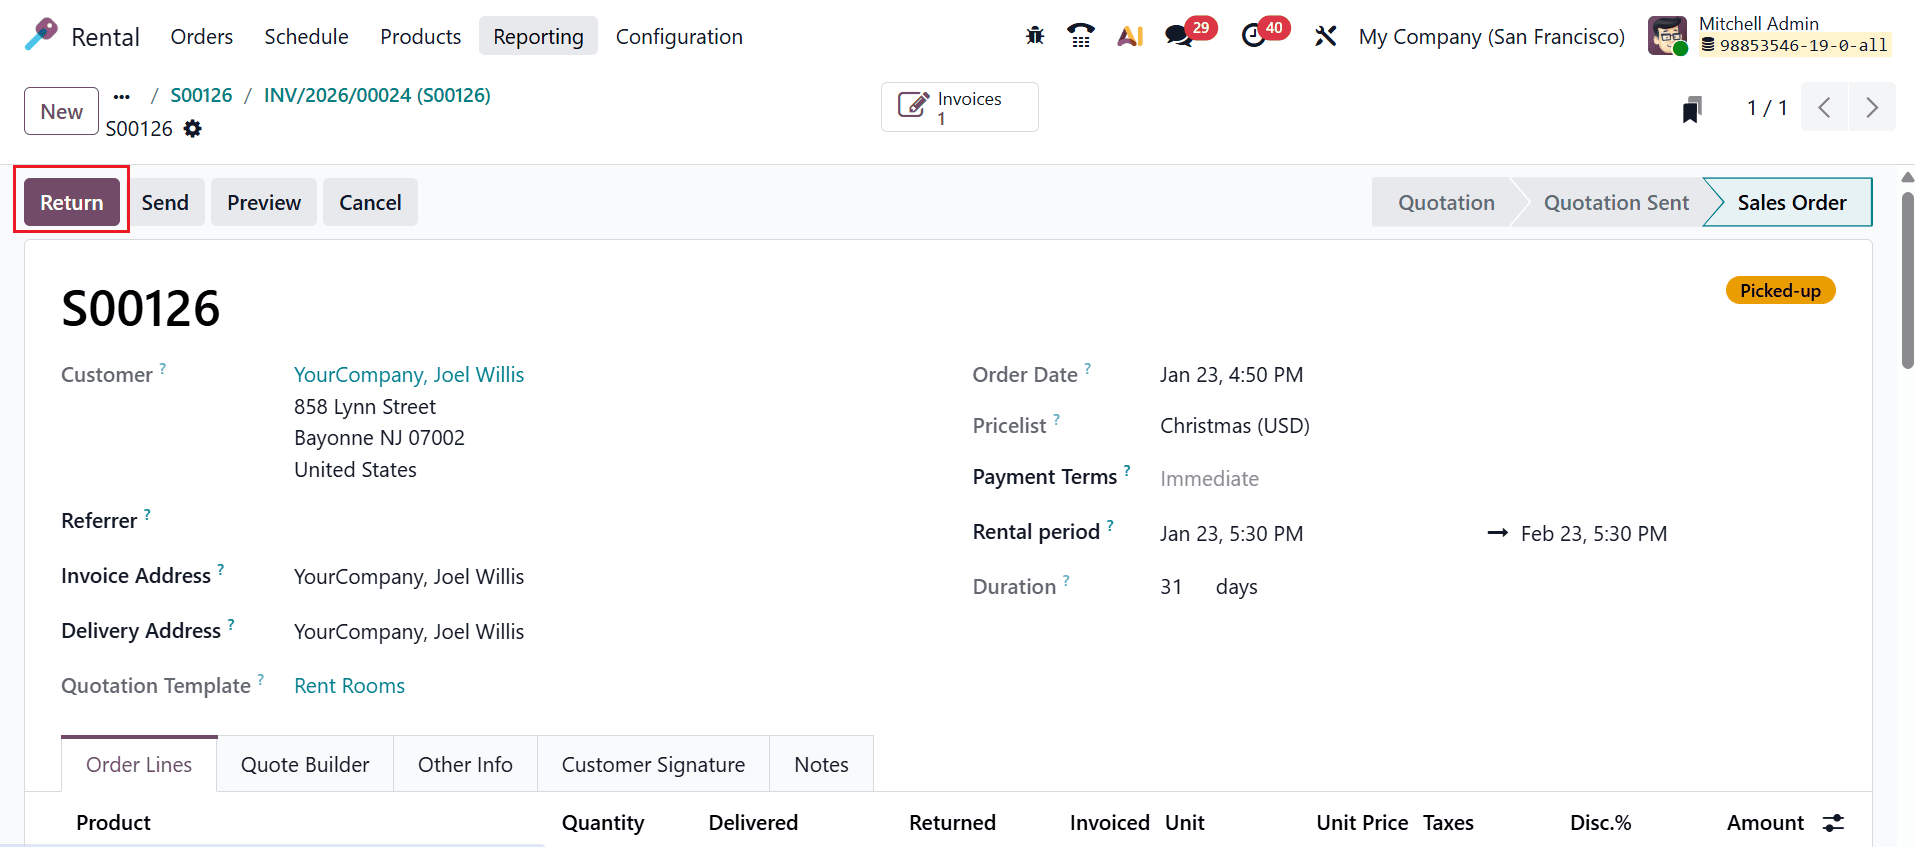1915x847 pixels.
Task: Switch company My Company (San Francisco)
Action: click(1491, 36)
